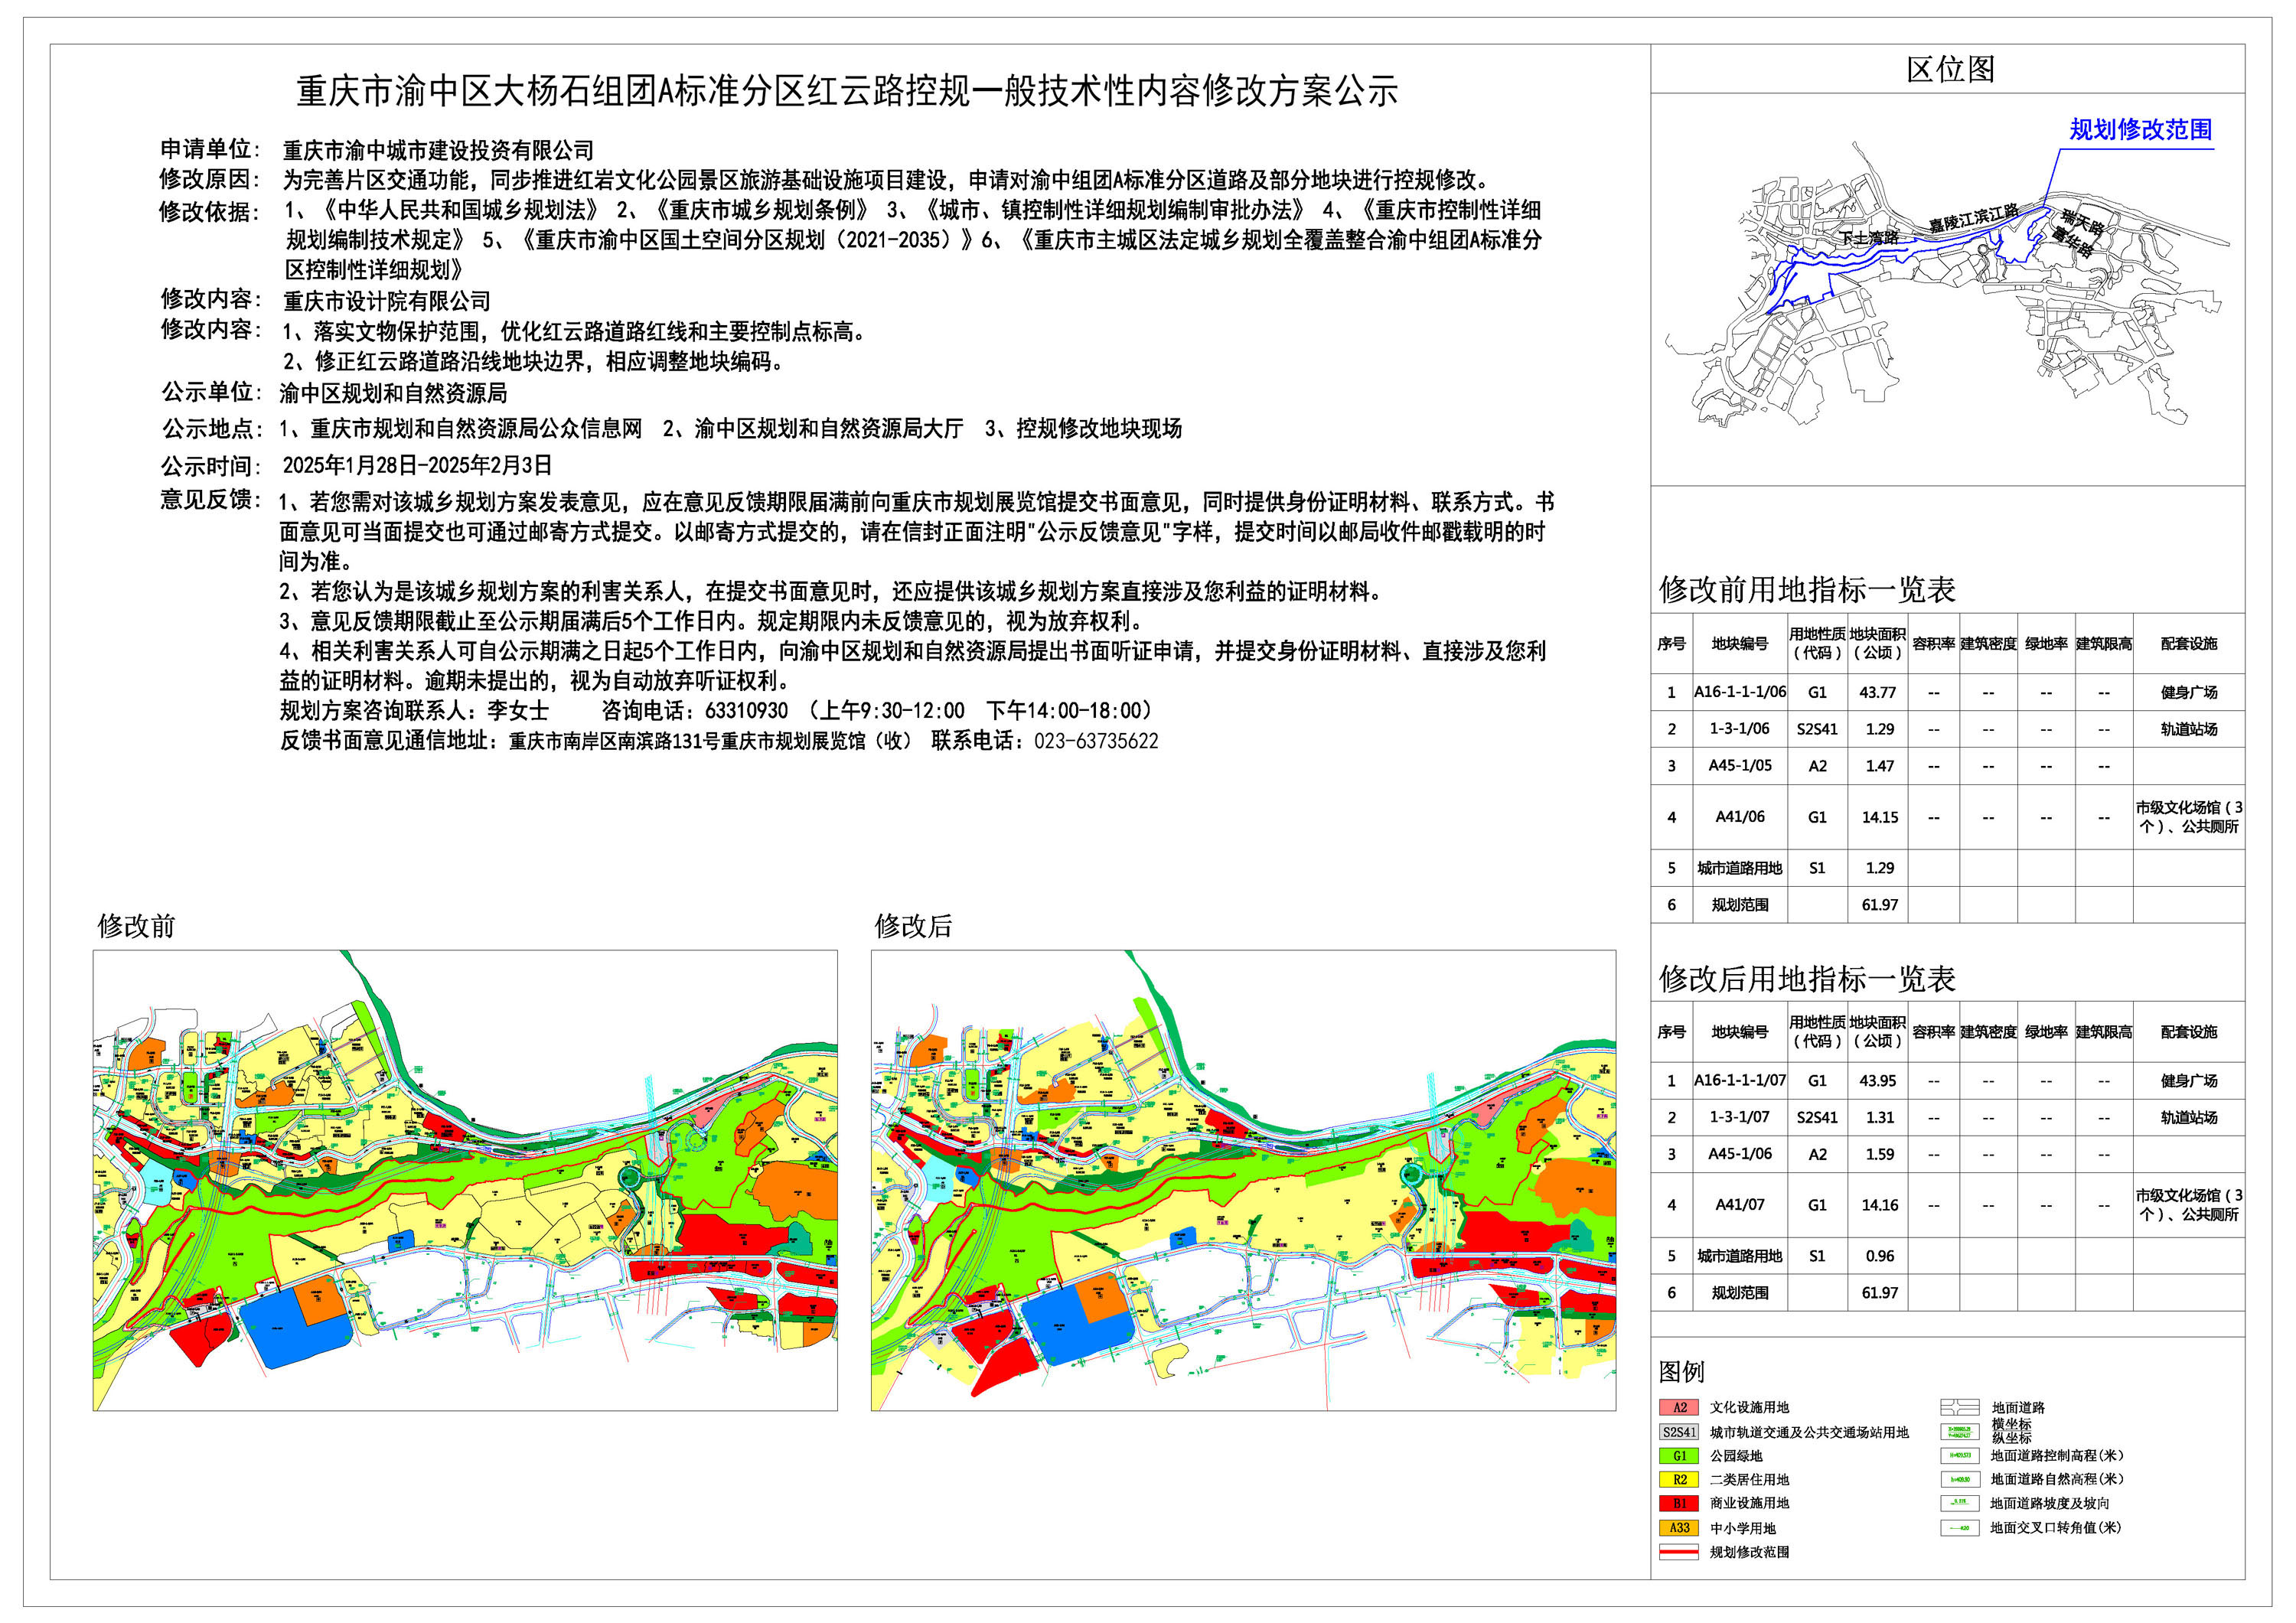Click the A2 pink legend swatch
Image resolution: width=2296 pixels, height=1623 pixels.
point(1679,1408)
